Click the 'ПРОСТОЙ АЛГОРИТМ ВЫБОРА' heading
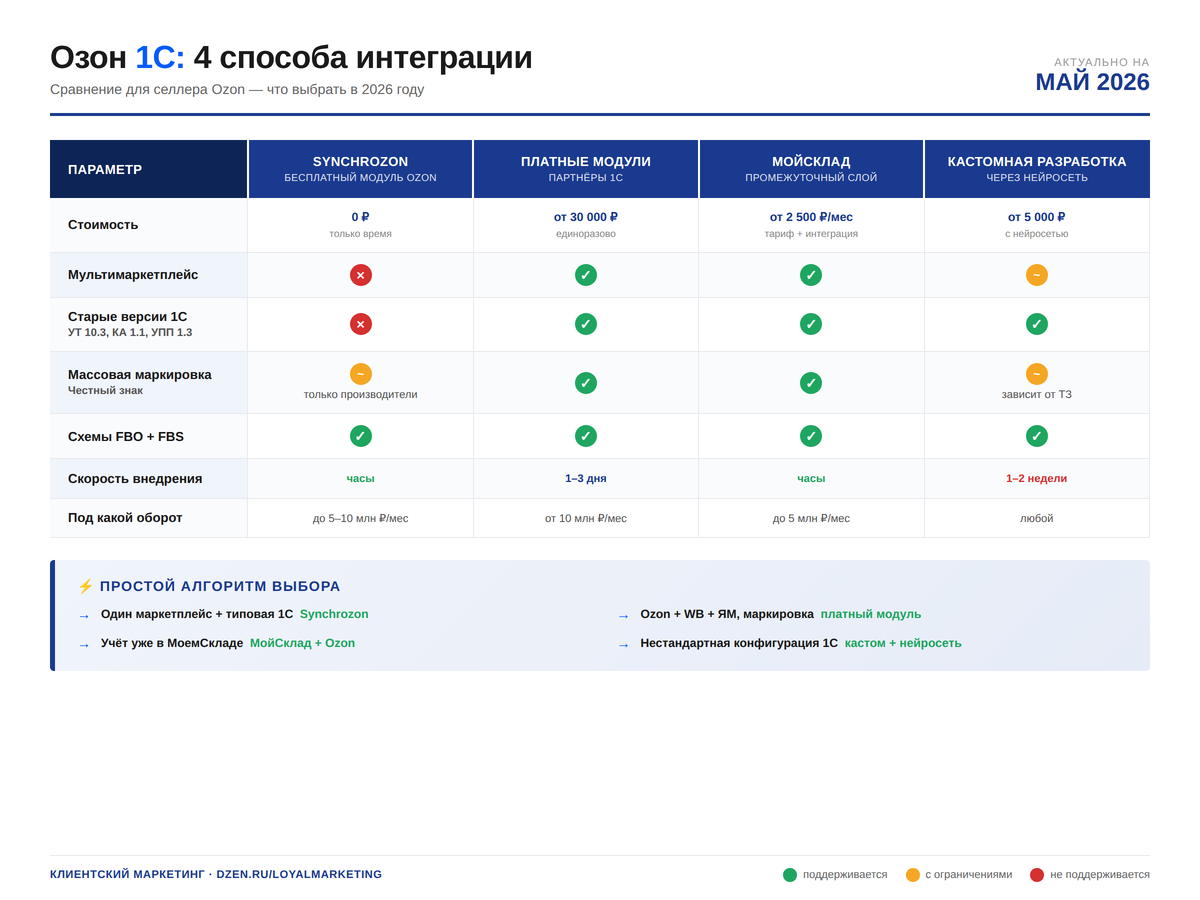The width and height of the screenshot is (1200, 900). 220,586
